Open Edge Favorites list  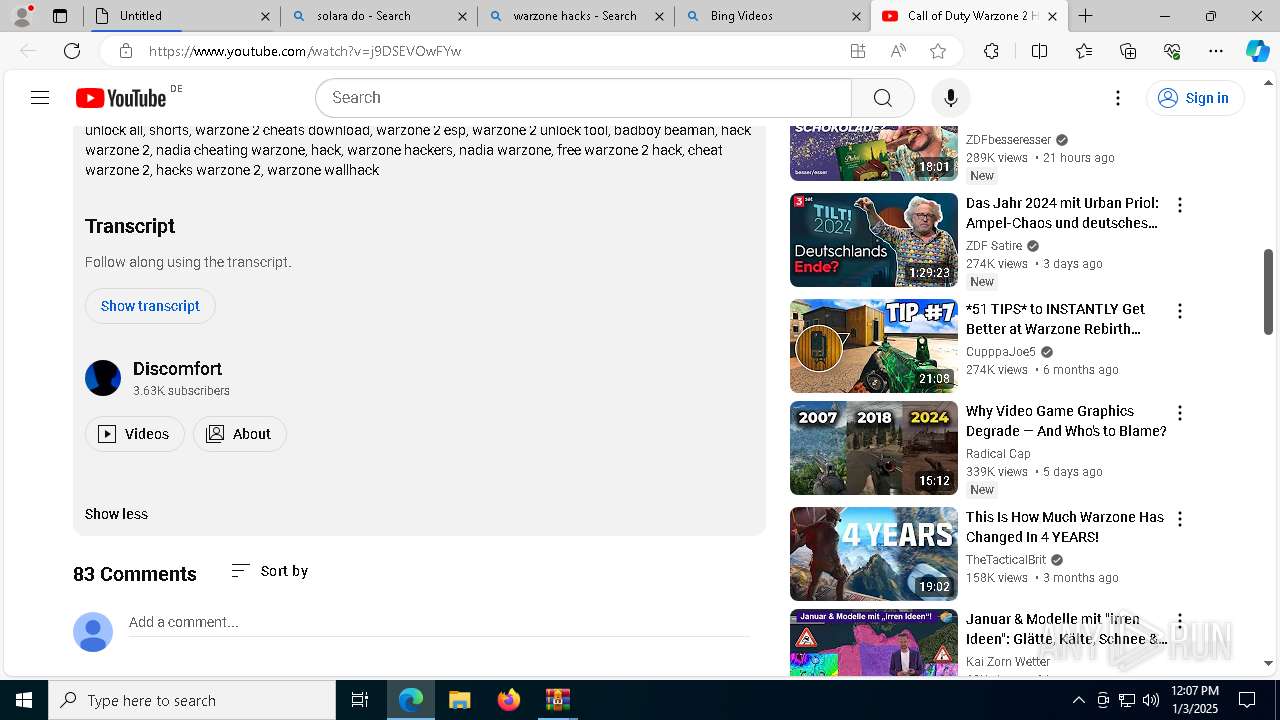click(1084, 51)
